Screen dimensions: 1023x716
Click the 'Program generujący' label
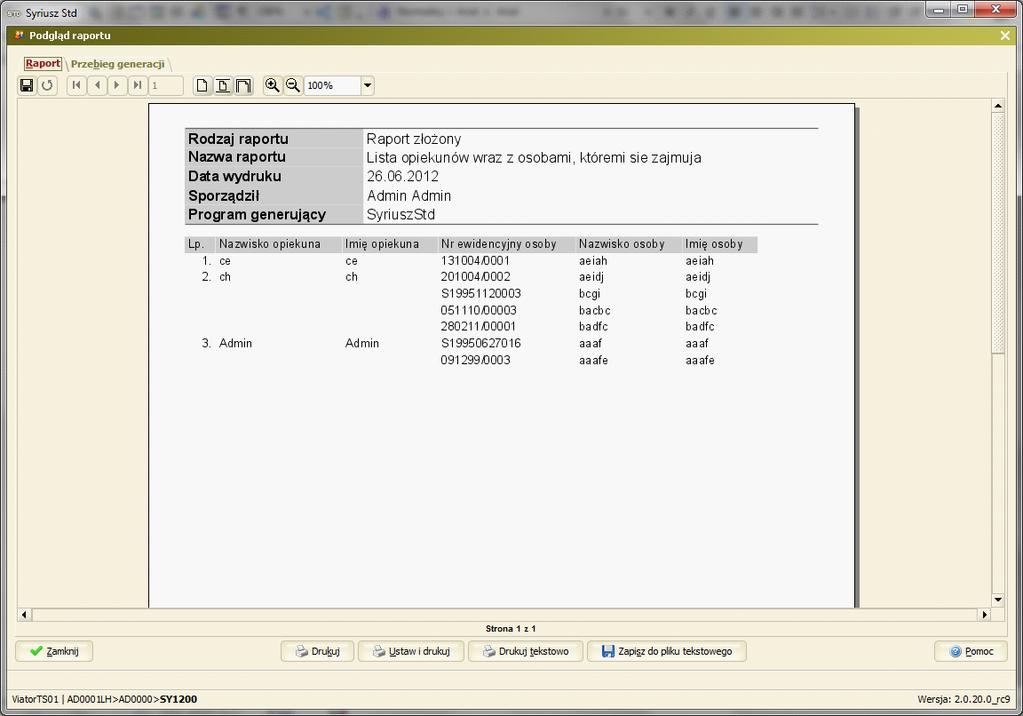click(256, 215)
